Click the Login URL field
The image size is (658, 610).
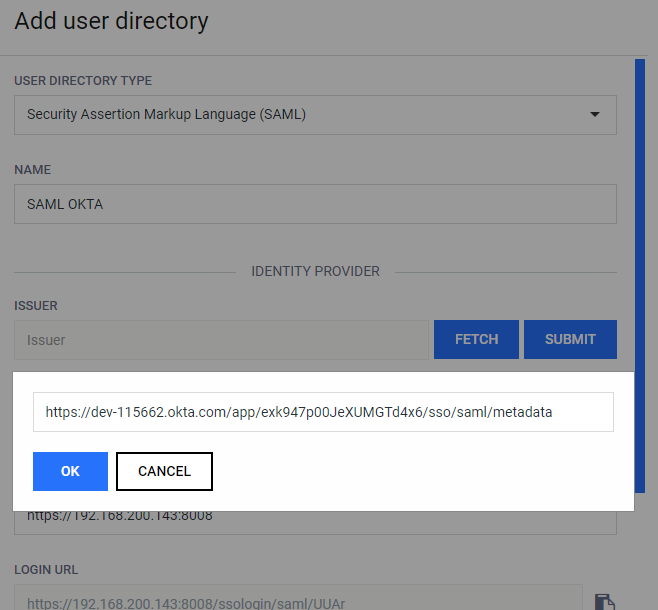pyautogui.click(x=298, y=597)
